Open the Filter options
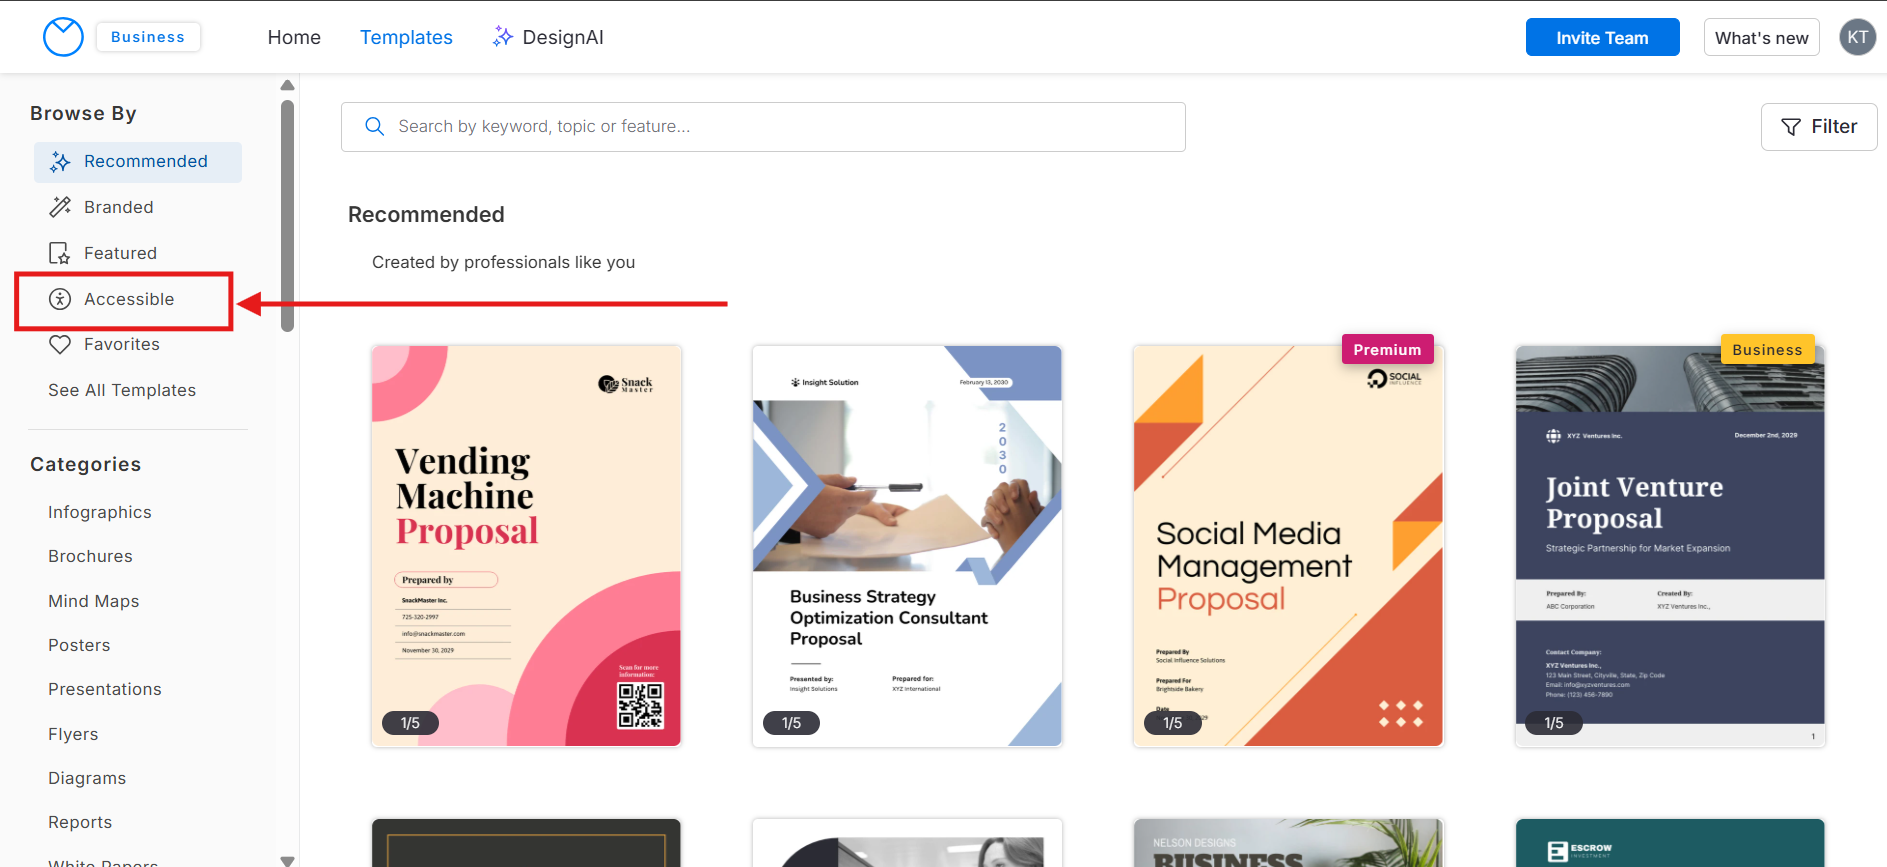Image resolution: width=1887 pixels, height=867 pixels. point(1818,127)
